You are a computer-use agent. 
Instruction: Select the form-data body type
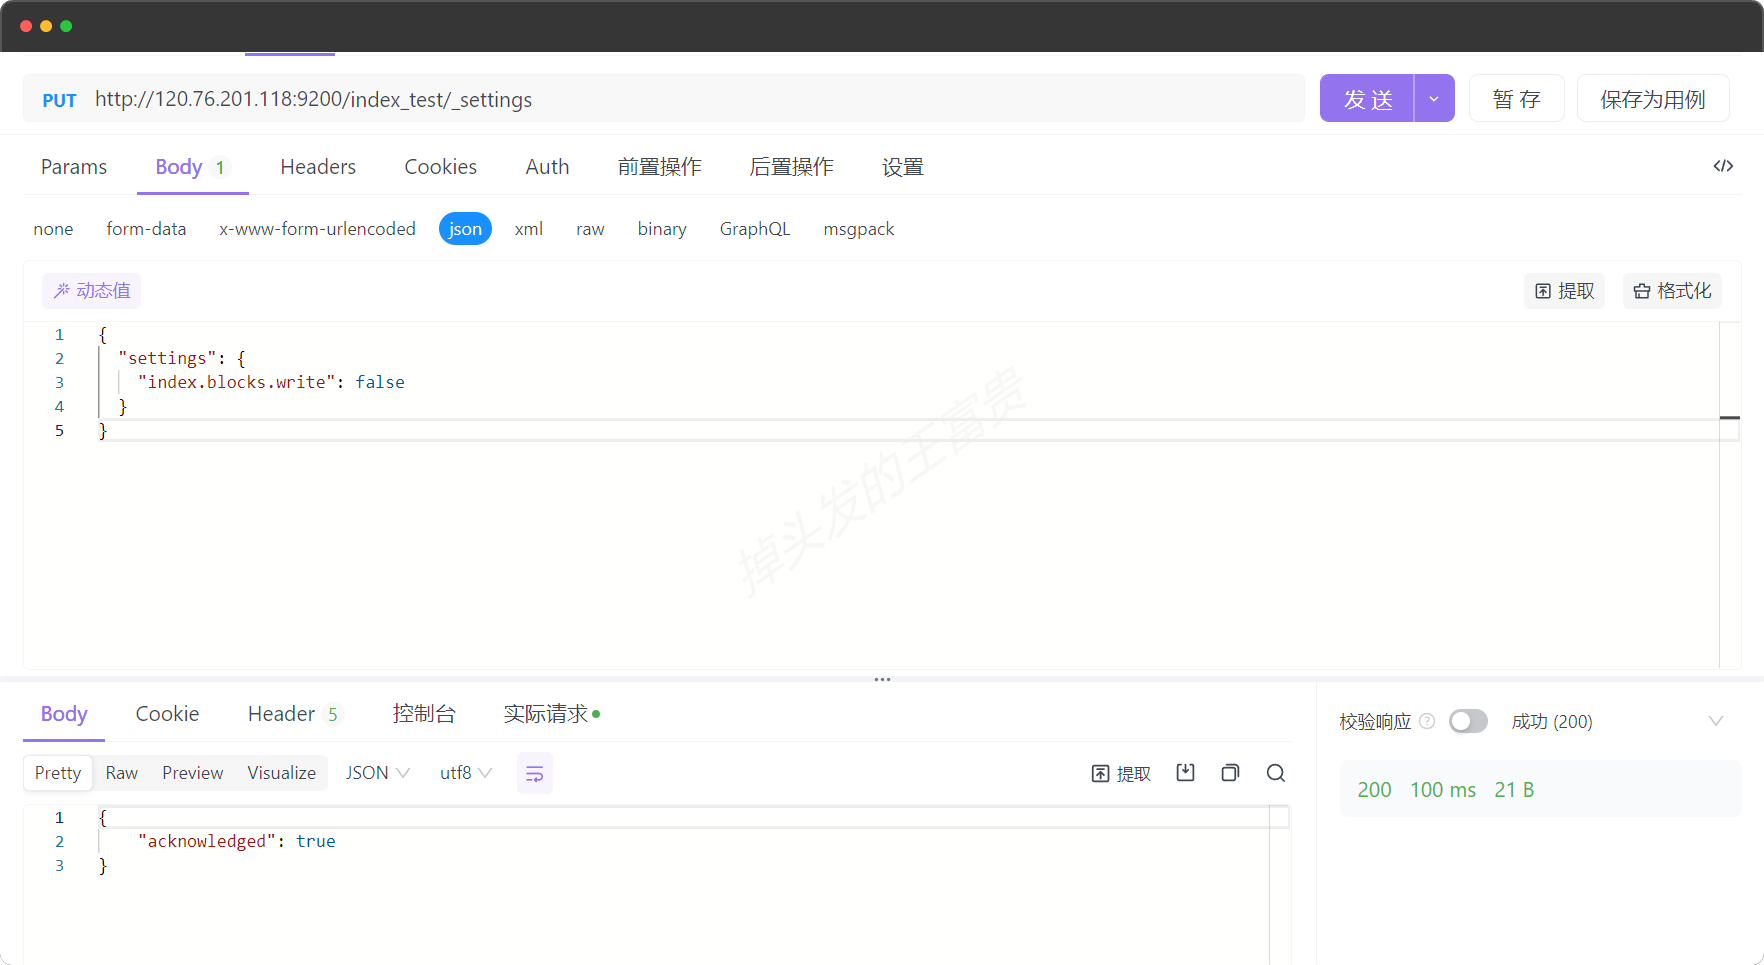coord(146,229)
